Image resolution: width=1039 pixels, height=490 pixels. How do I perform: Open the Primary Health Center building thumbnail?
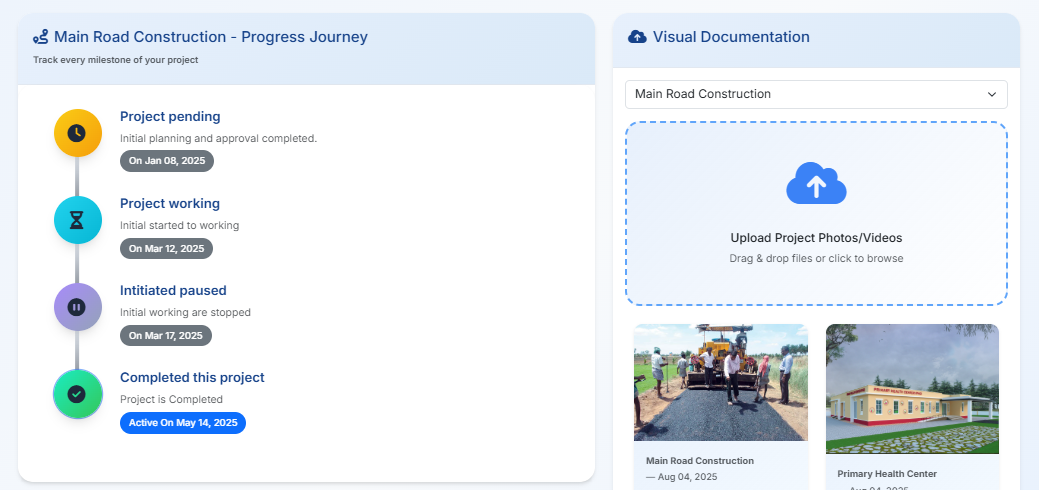coord(912,389)
